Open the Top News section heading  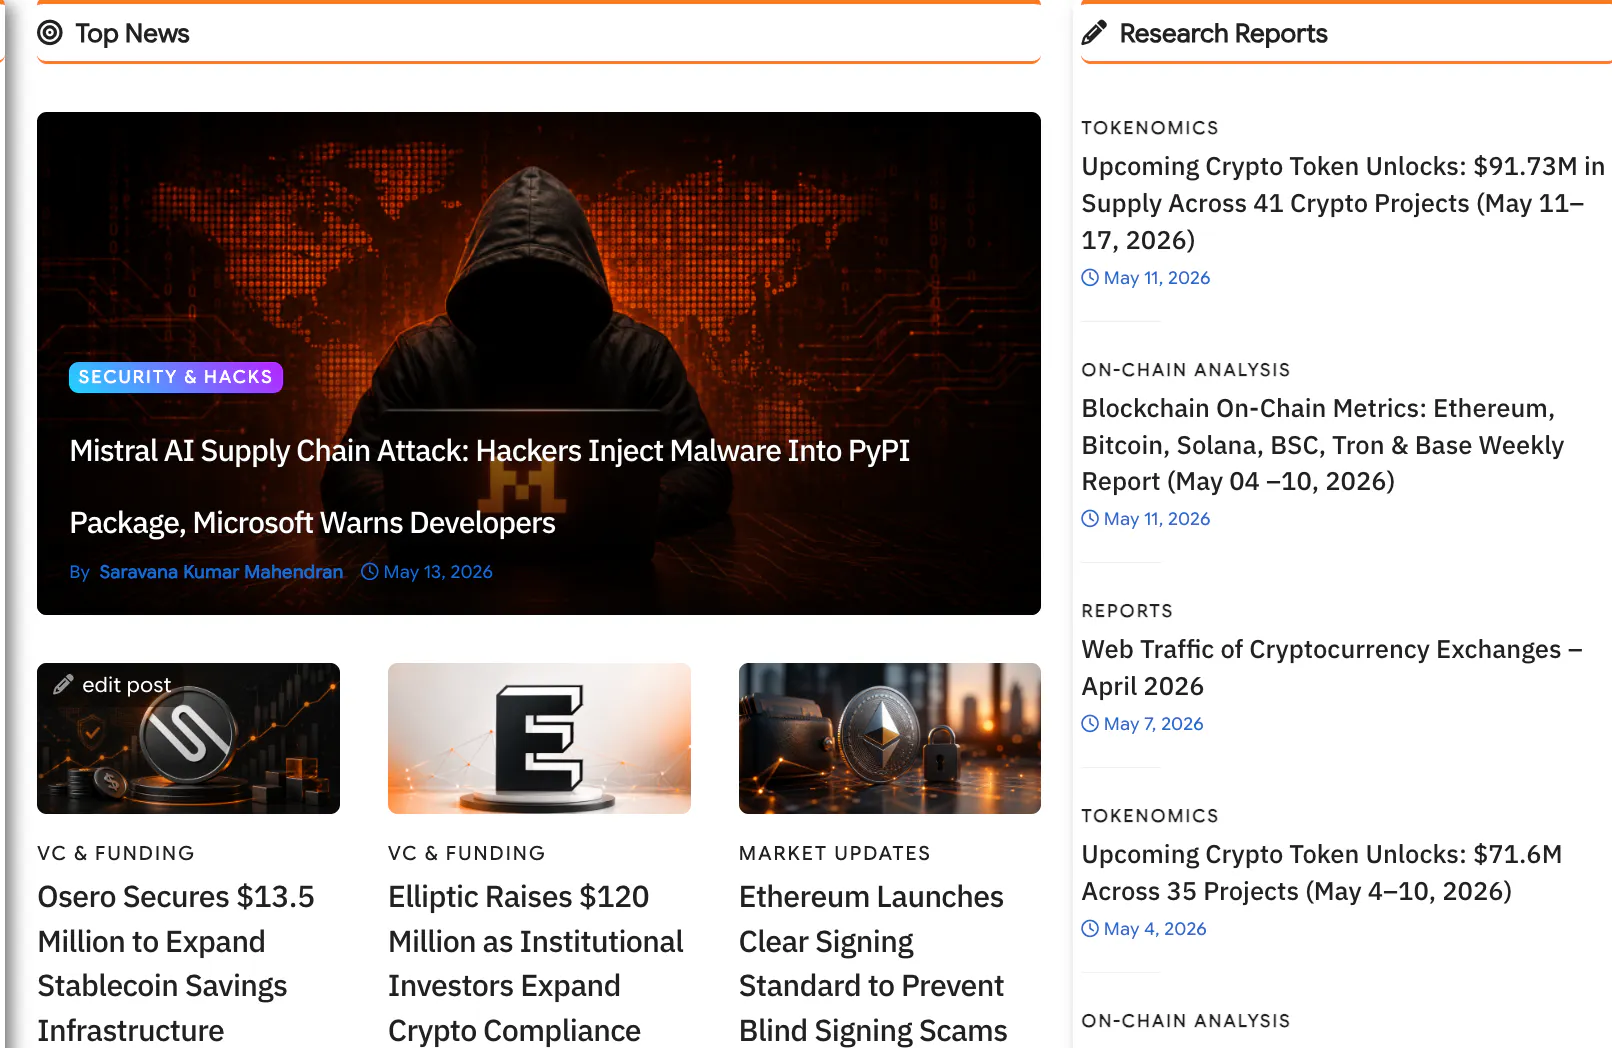pyautogui.click(x=132, y=33)
